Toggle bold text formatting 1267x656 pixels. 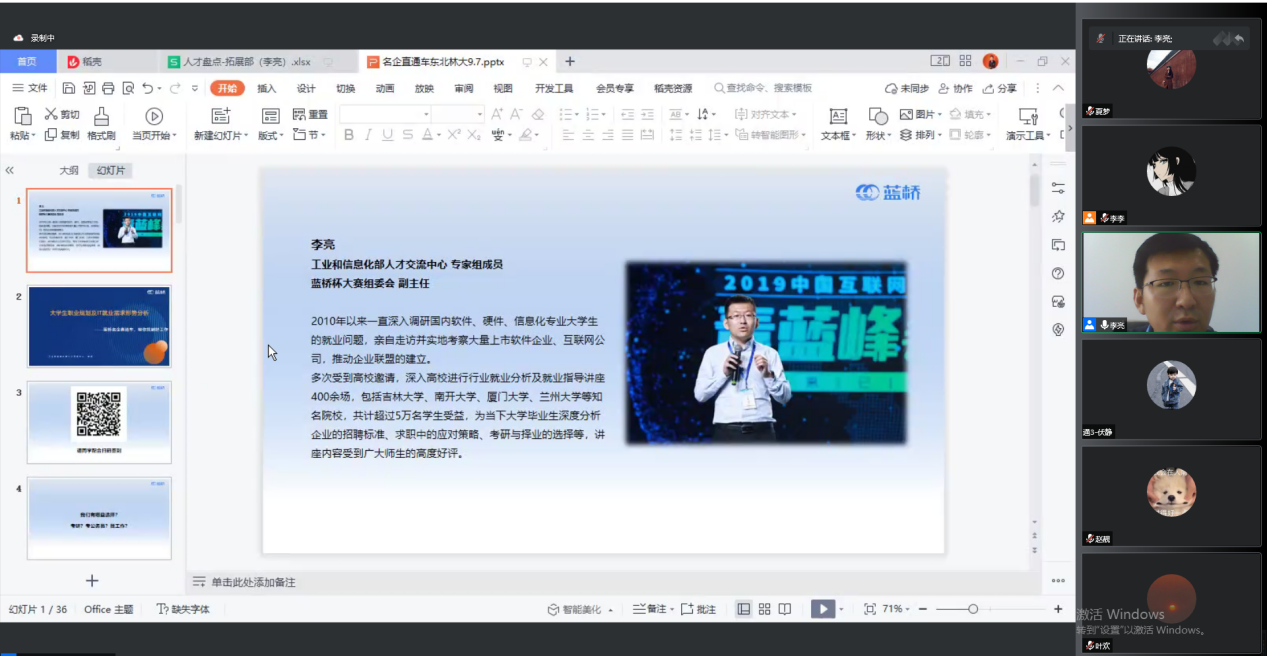(349, 135)
